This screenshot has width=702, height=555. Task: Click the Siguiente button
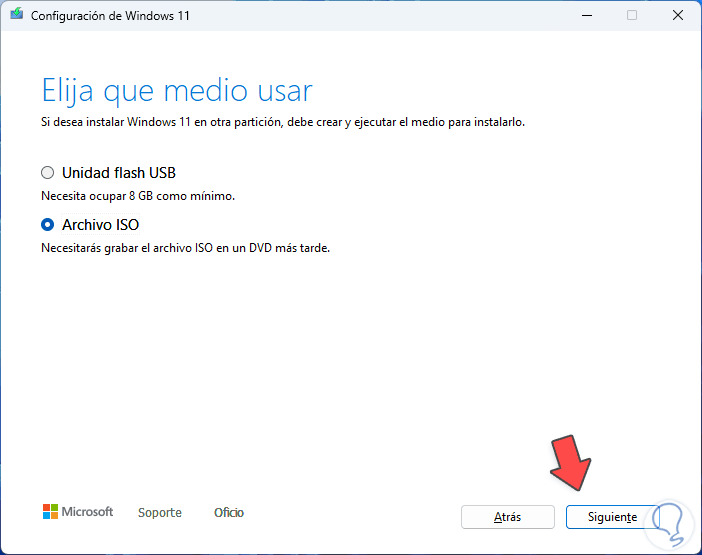click(x=612, y=517)
